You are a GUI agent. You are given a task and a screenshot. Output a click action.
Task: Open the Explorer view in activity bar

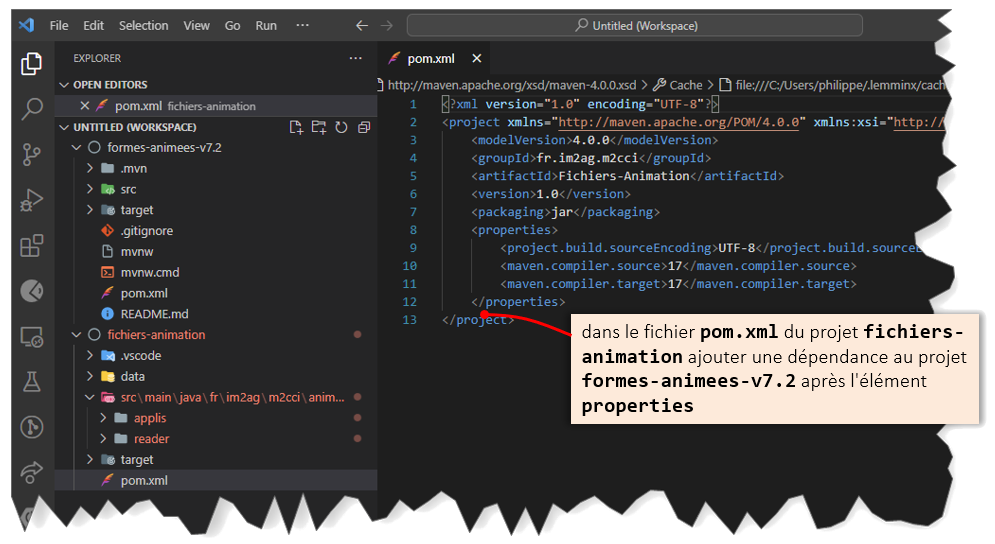coord(31,65)
